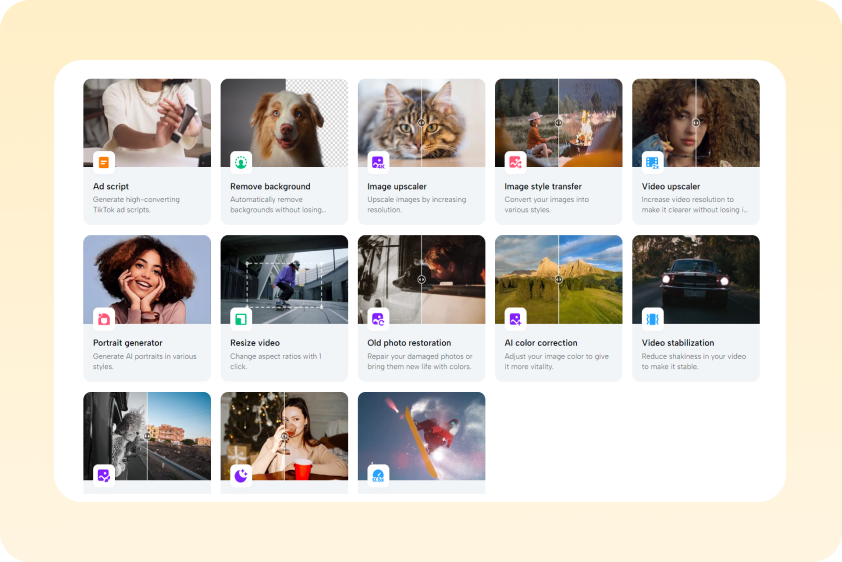
Task: Open the snowboarder thumbnail
Action: 422,436
